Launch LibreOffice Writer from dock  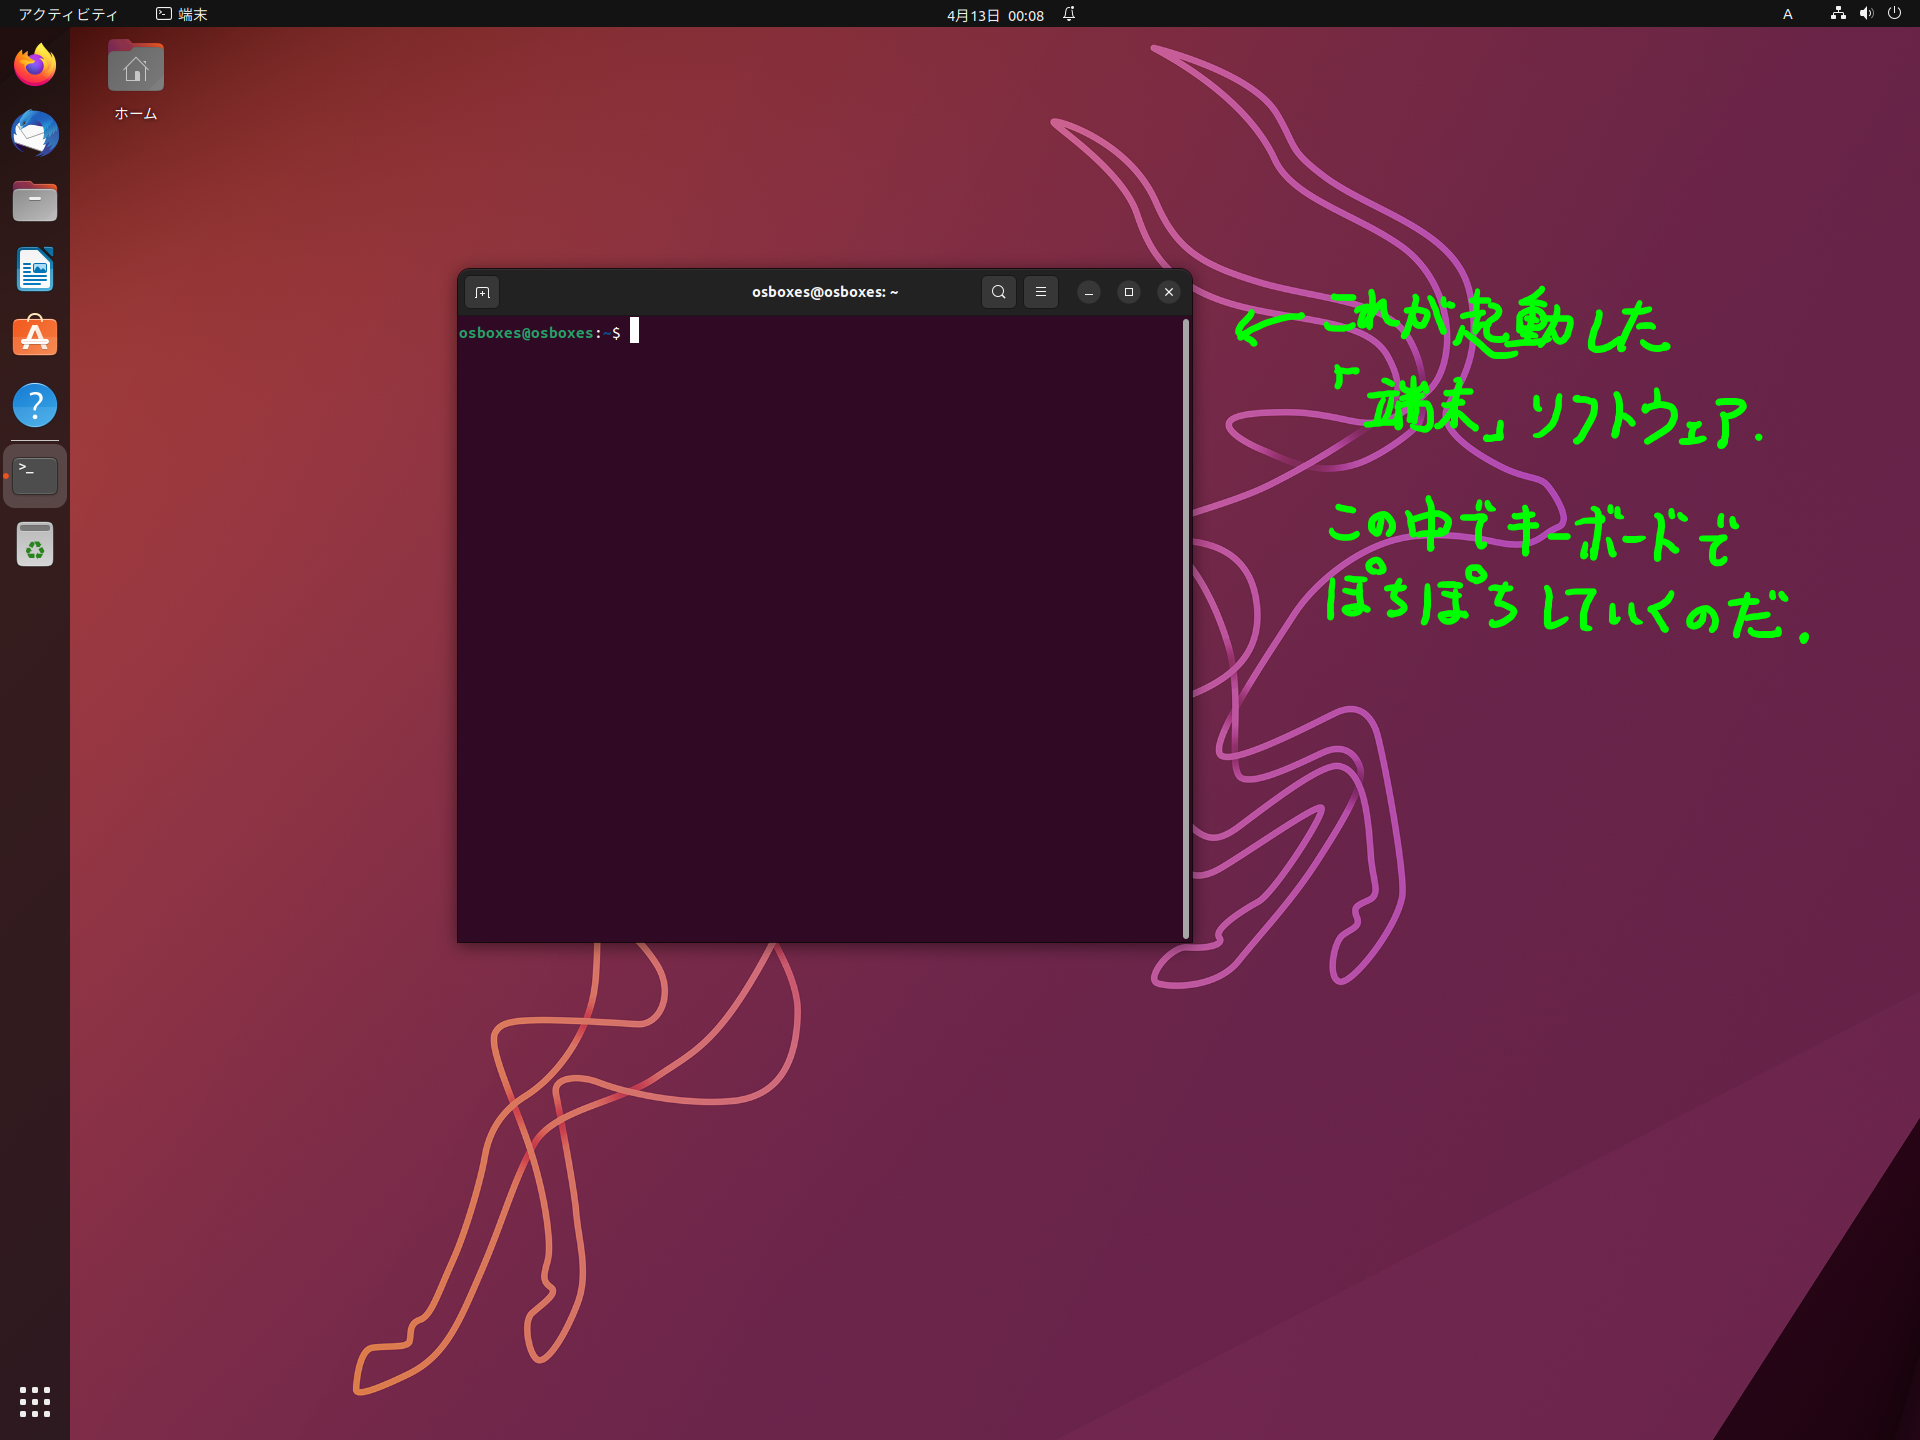pos(35,270)
